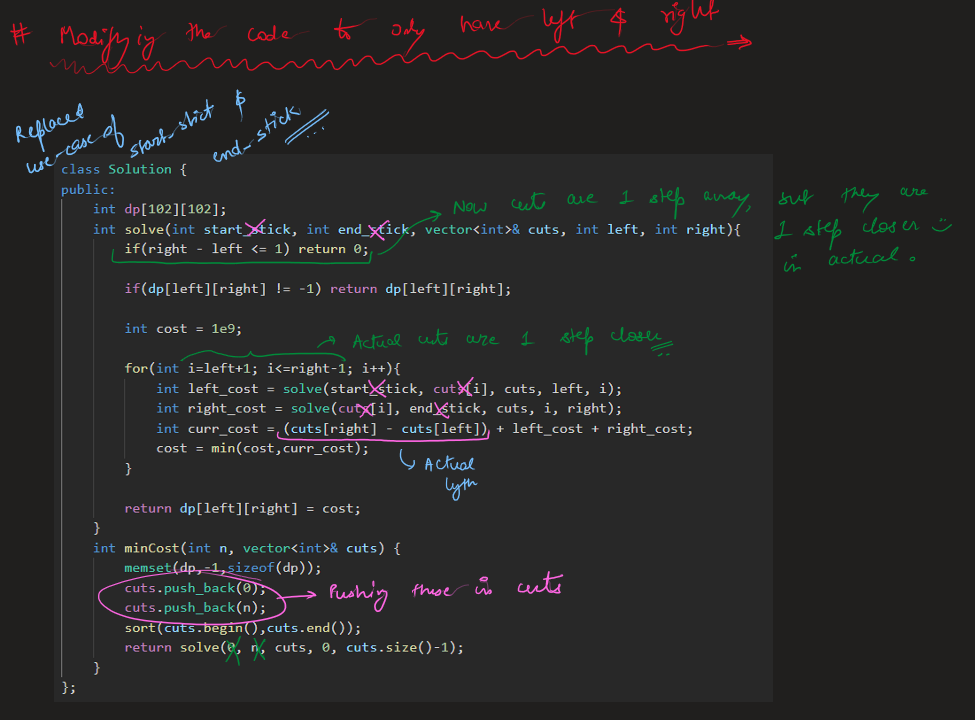Click the "int dp[102][102];" declaration
975x720 pixels.
[x=160, y=209]
